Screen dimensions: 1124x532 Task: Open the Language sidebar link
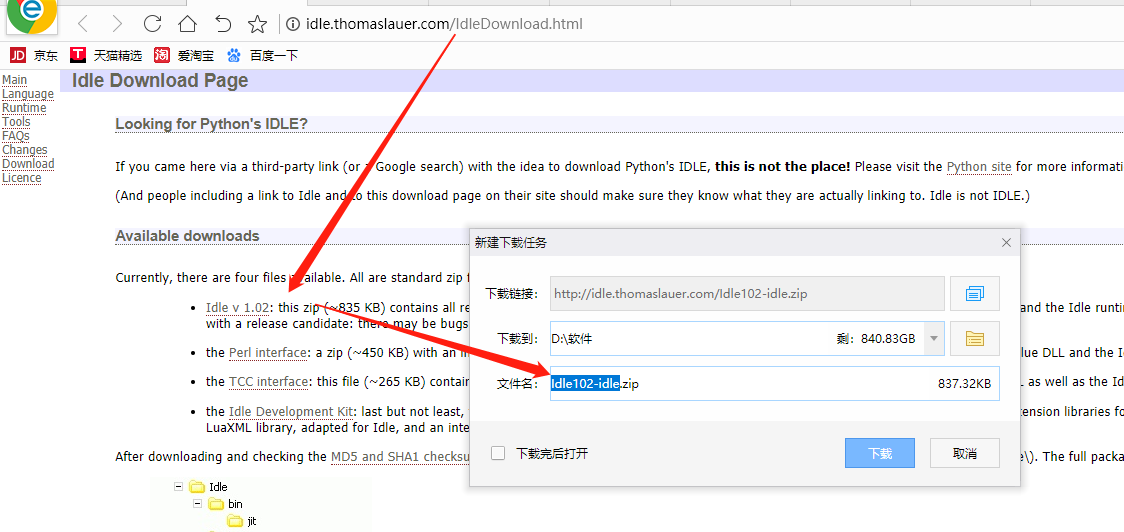[x=28, y=94]
